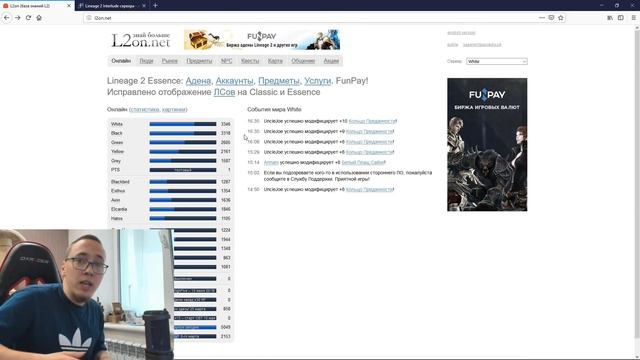This screenshot has width=640, height=360.
Task: Select the Grey server row label
Action: [116, 161]
